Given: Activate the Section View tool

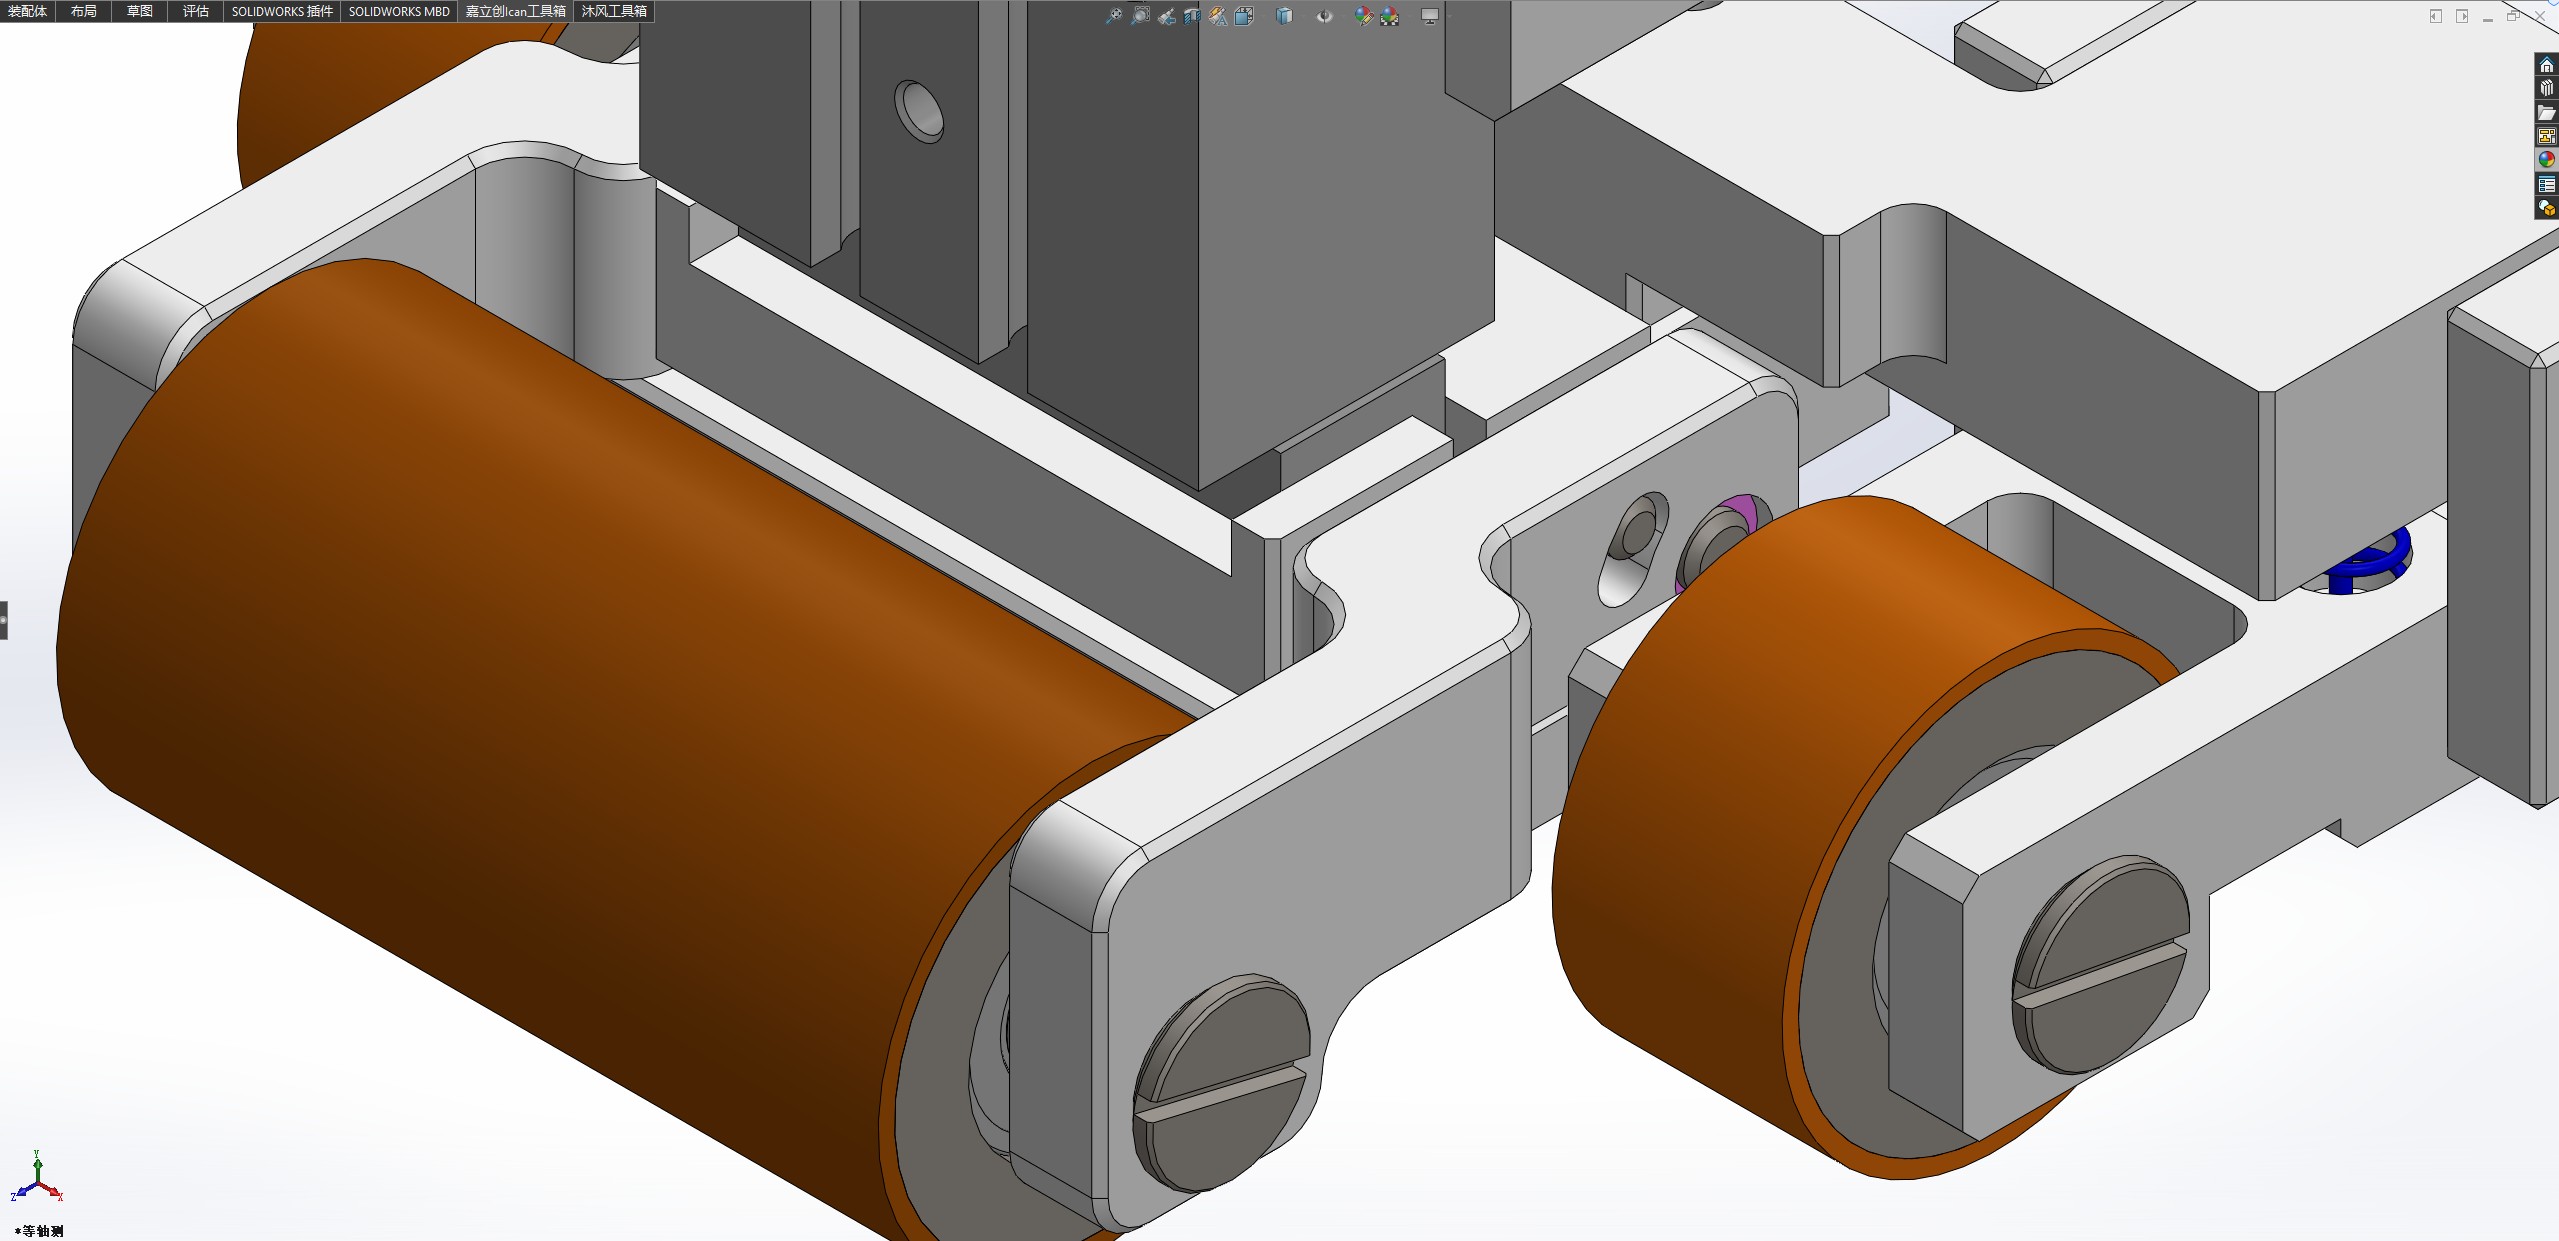Looking at the screenshot, I should click(x=1192, y=16).
